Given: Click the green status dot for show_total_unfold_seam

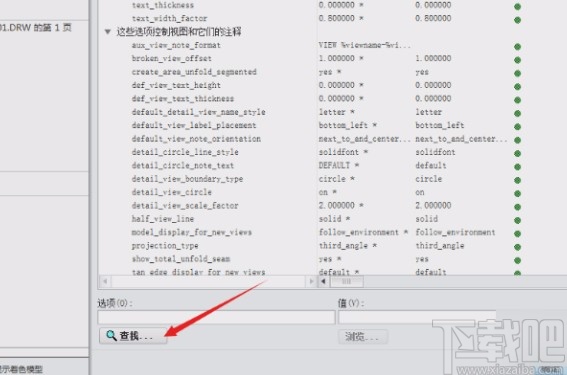Looking at the screenshot, I should 517,260.
